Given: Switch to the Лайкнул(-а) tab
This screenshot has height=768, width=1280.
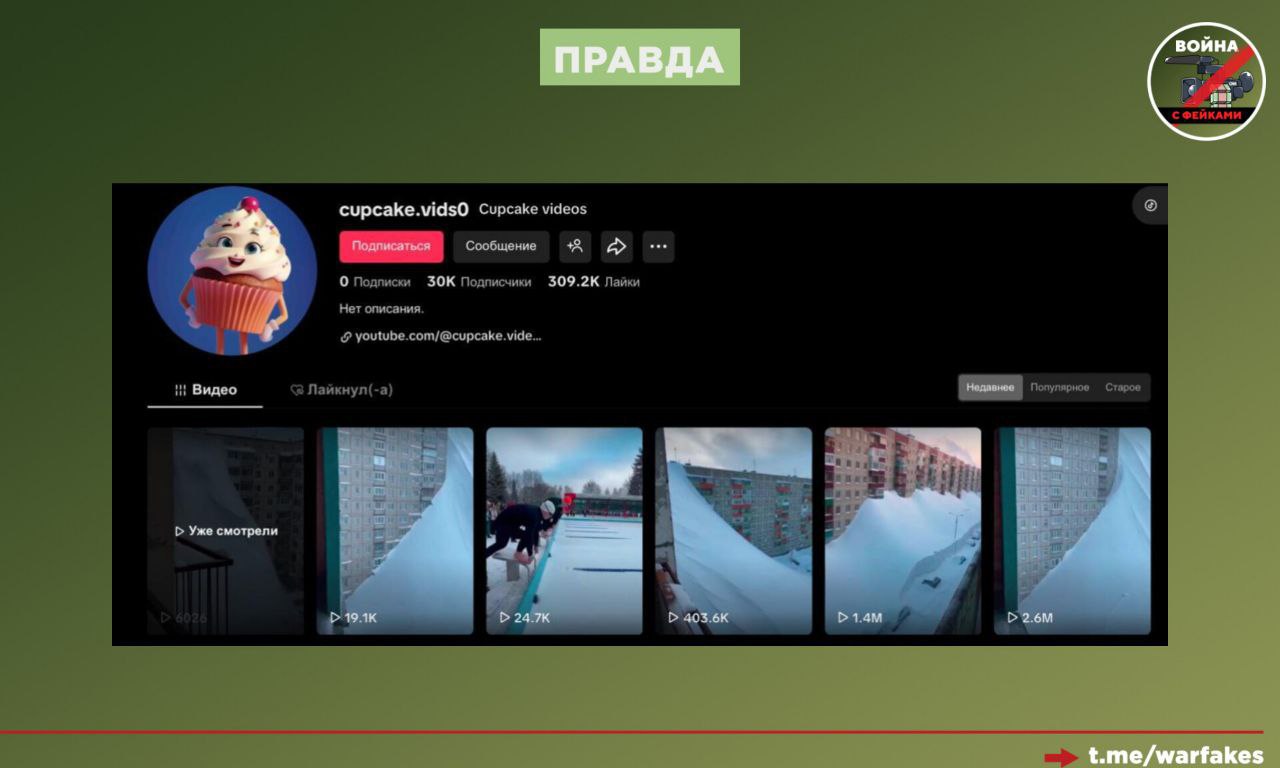Looking at the screenshot, I should tap(341, 390).
